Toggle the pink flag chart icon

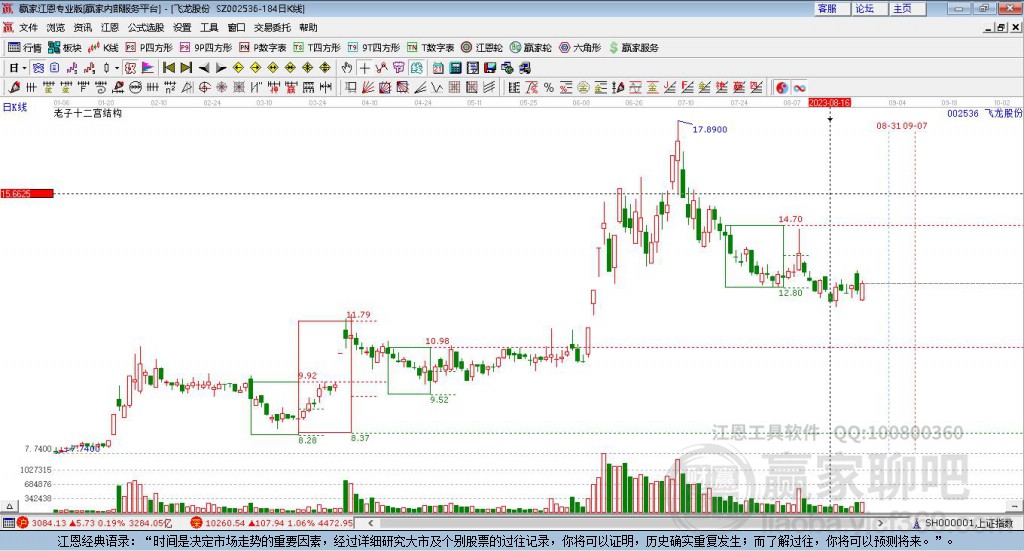point(148,68)
